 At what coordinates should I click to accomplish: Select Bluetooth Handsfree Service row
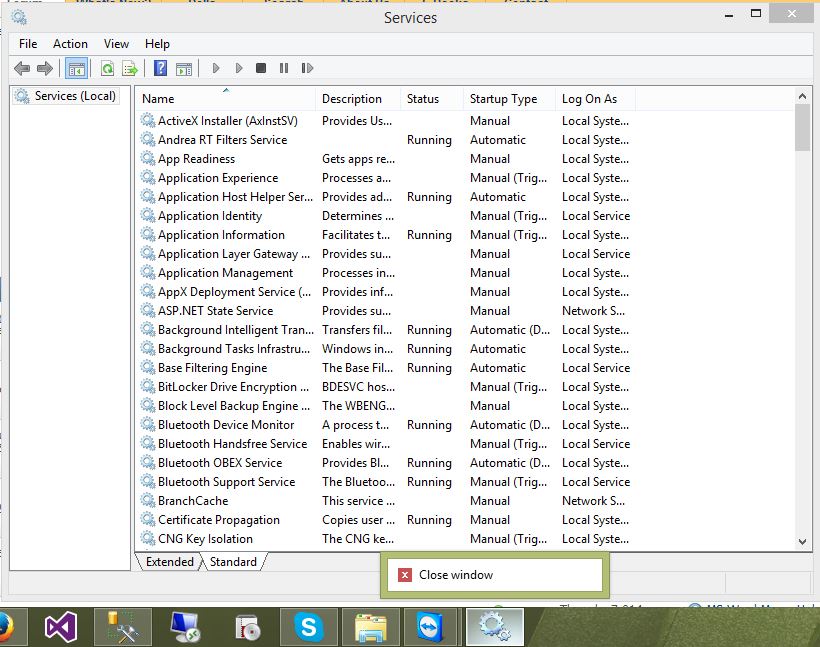point(385,444)
